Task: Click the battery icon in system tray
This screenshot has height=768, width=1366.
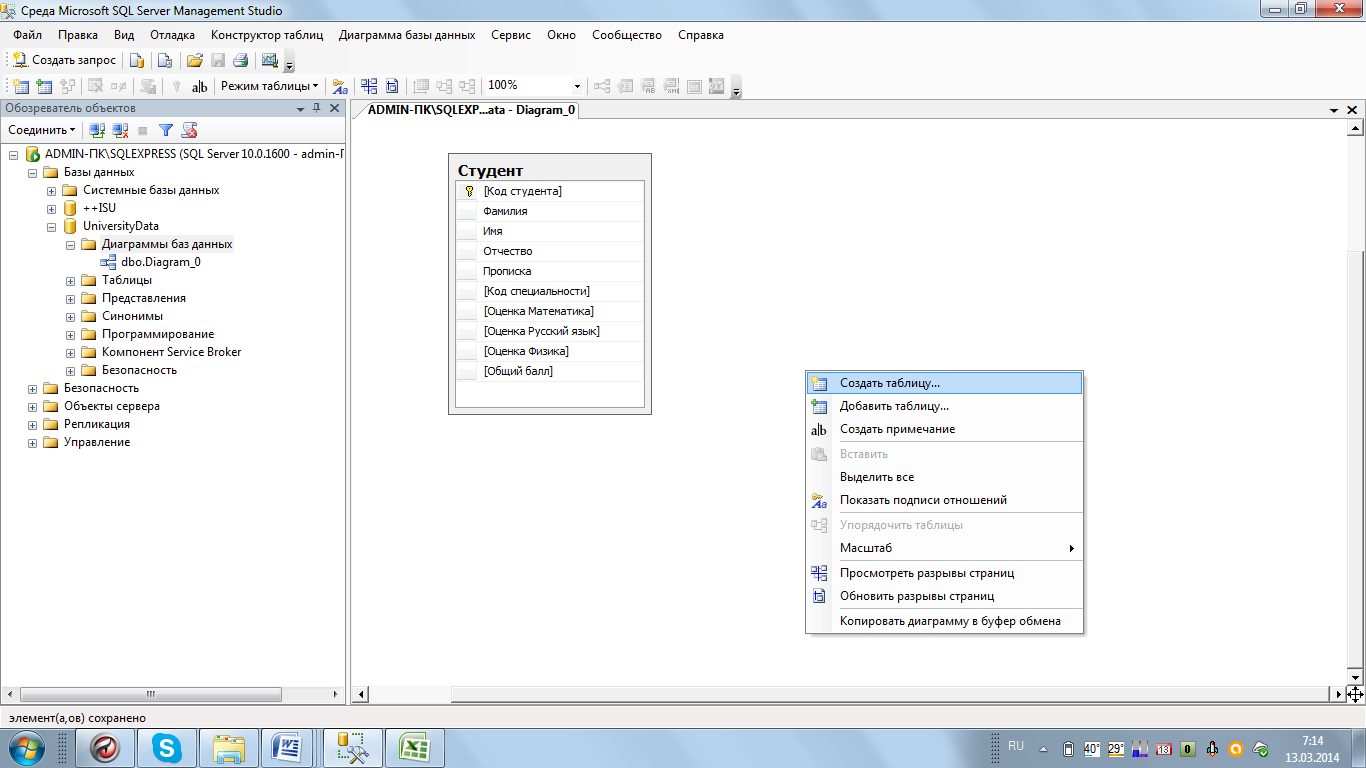Action: (x=1068, y=748)
